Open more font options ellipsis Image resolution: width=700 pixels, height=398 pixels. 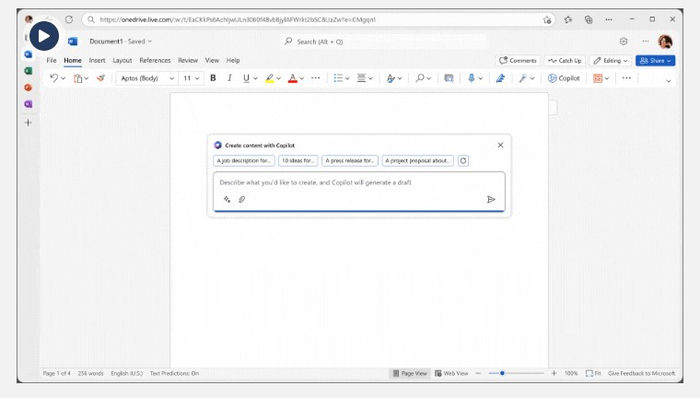(x=316, y=78)
